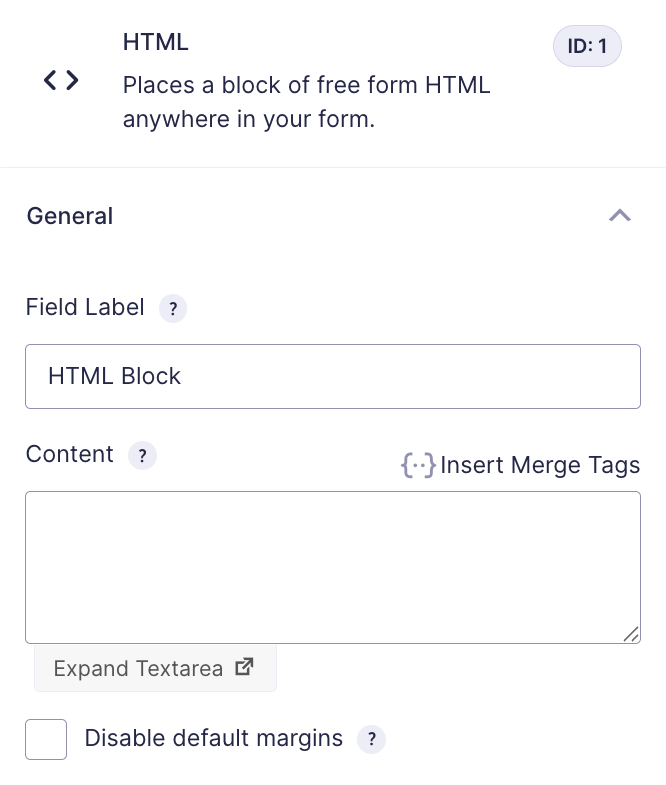
Task: Click the Disable default margins help icon
Action: pos(371,739)
